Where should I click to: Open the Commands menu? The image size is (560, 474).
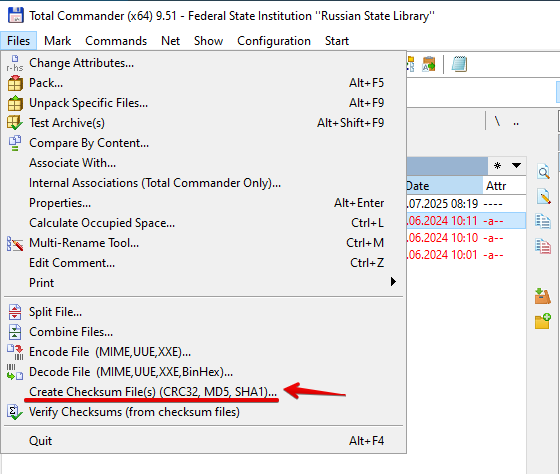[x=116, y=41]
